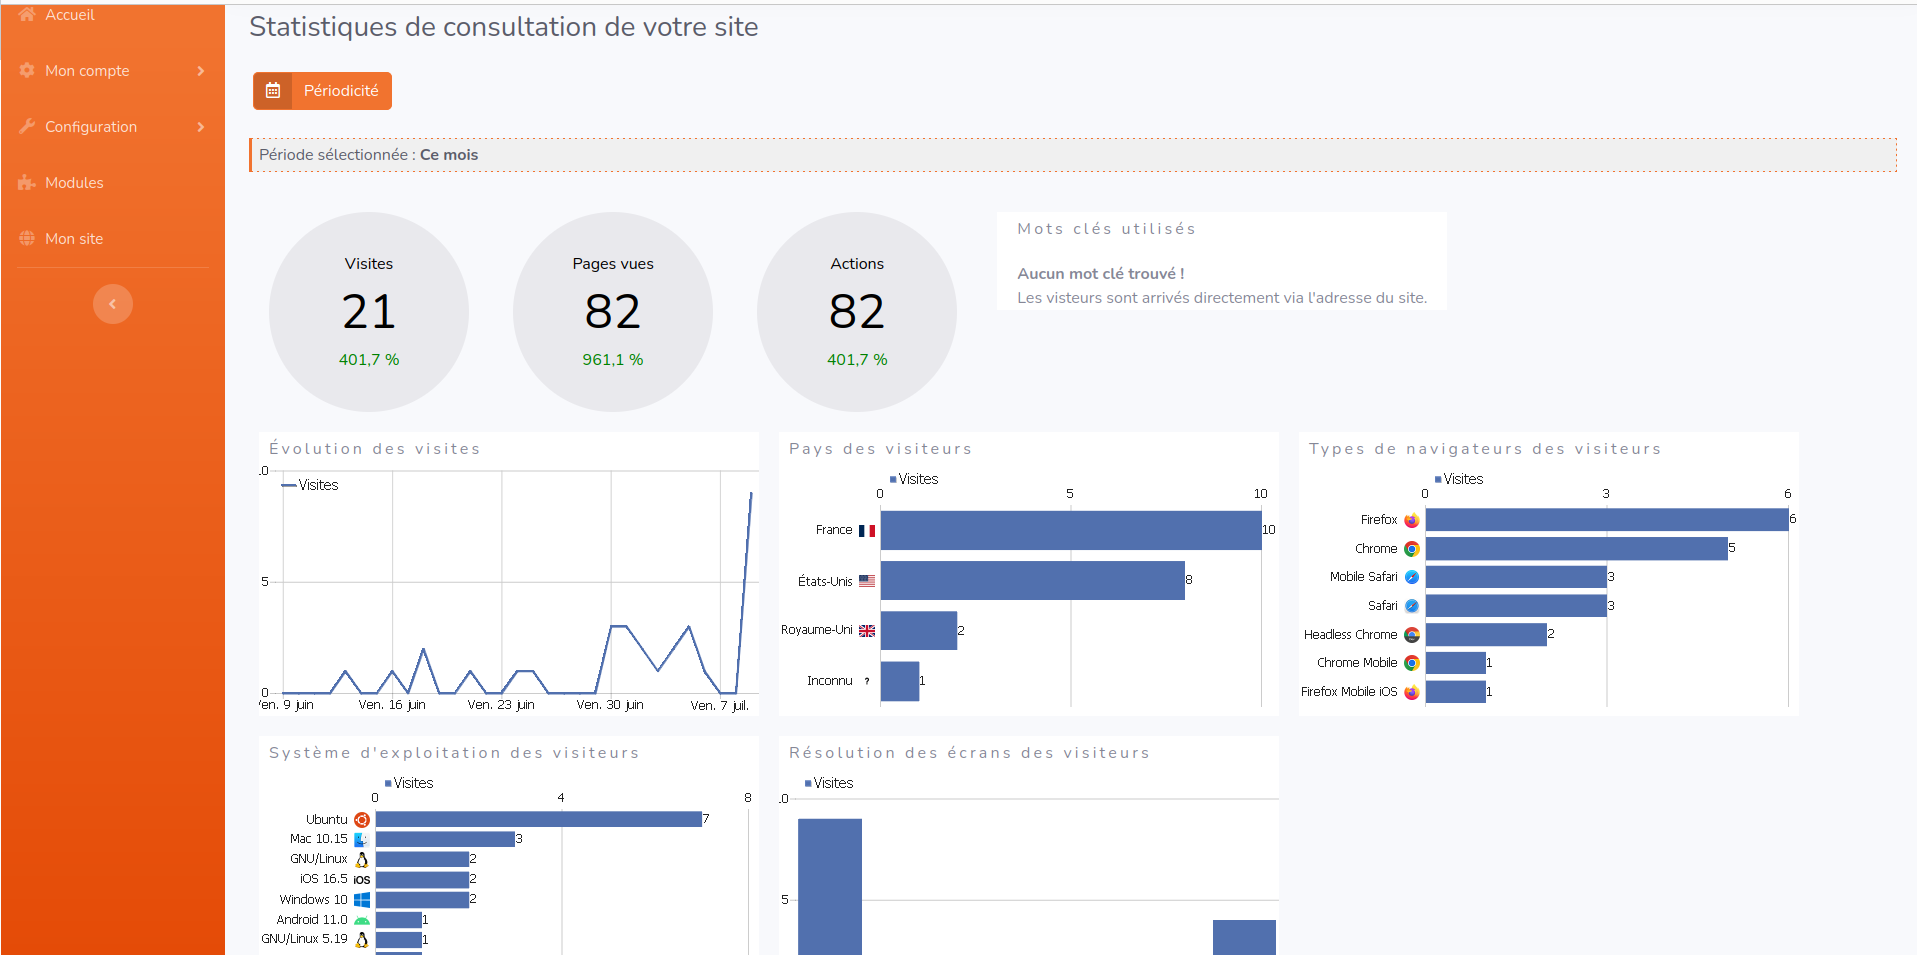Viewport: 1917px width, 955px height.
Task: Click the Windows 10 logo icon
Action: pos(362,900)
